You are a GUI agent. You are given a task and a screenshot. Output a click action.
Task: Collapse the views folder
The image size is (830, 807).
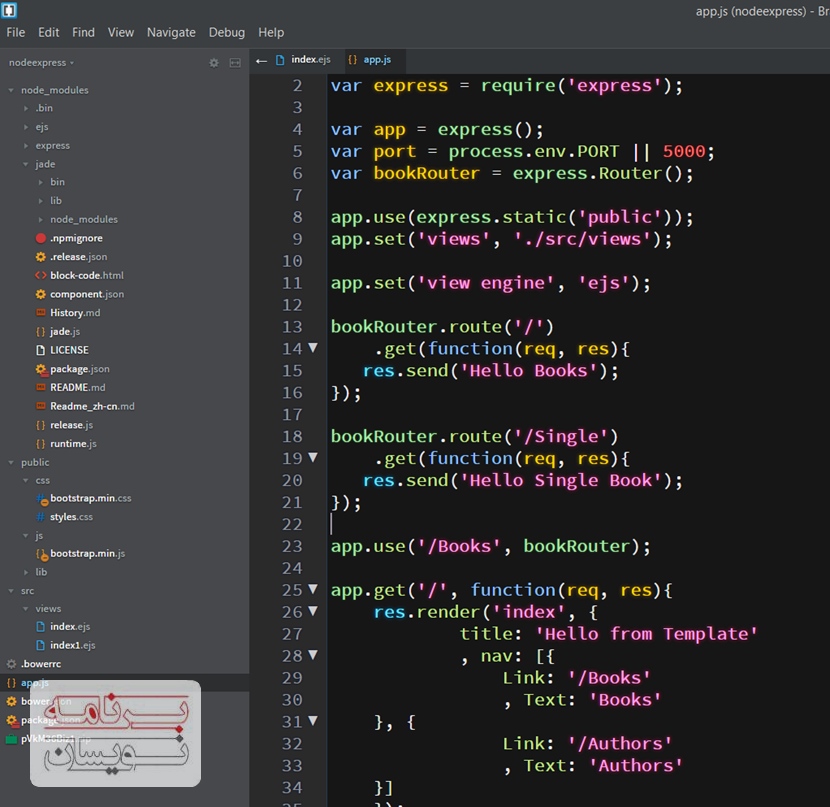pyautogui.click(x=26, y=609)
